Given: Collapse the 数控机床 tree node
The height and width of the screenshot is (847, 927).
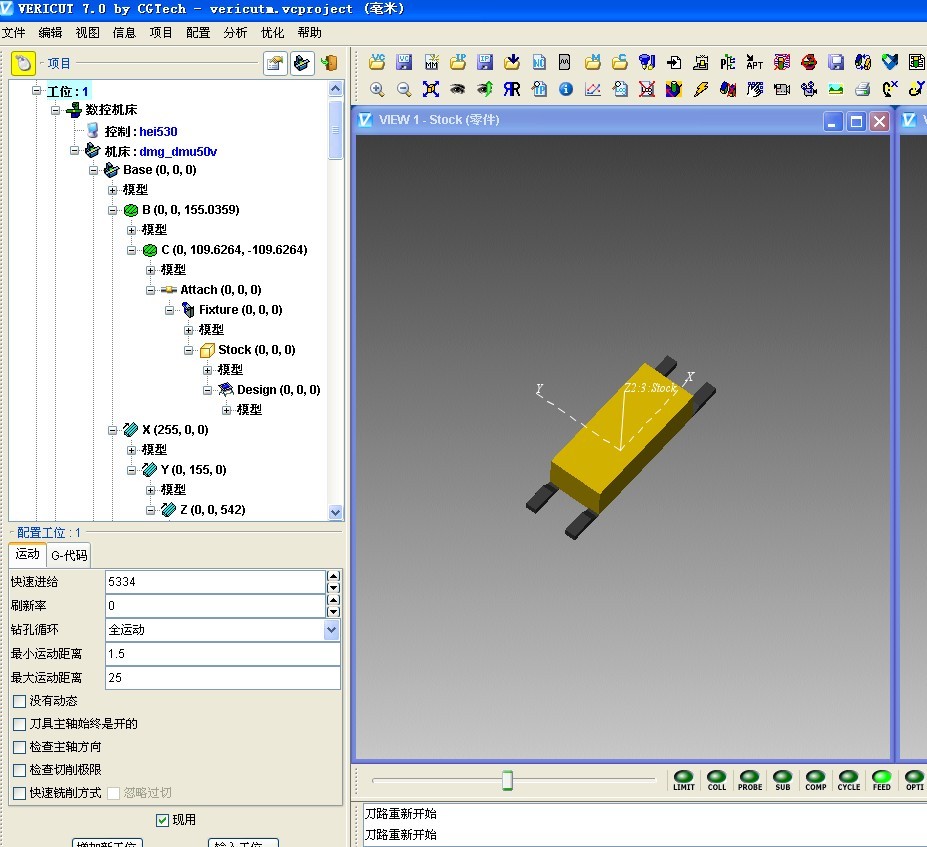Looking at the screenshot, I should (x=56, y=110).
